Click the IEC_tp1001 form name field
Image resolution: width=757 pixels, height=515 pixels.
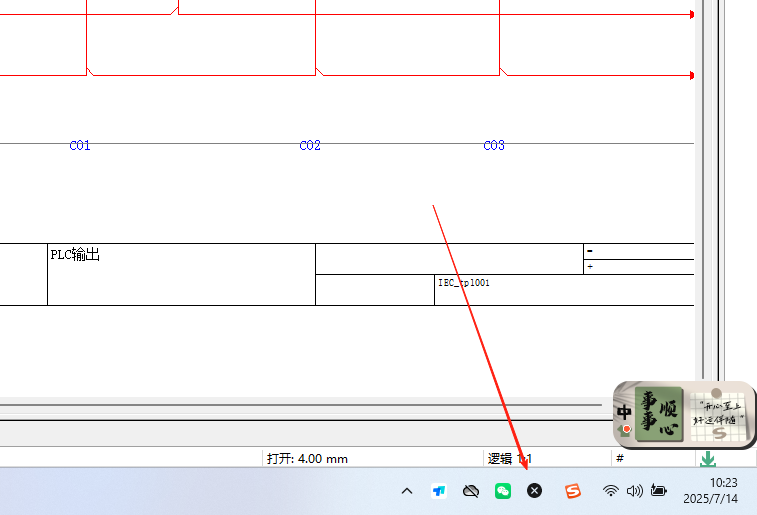464,283
